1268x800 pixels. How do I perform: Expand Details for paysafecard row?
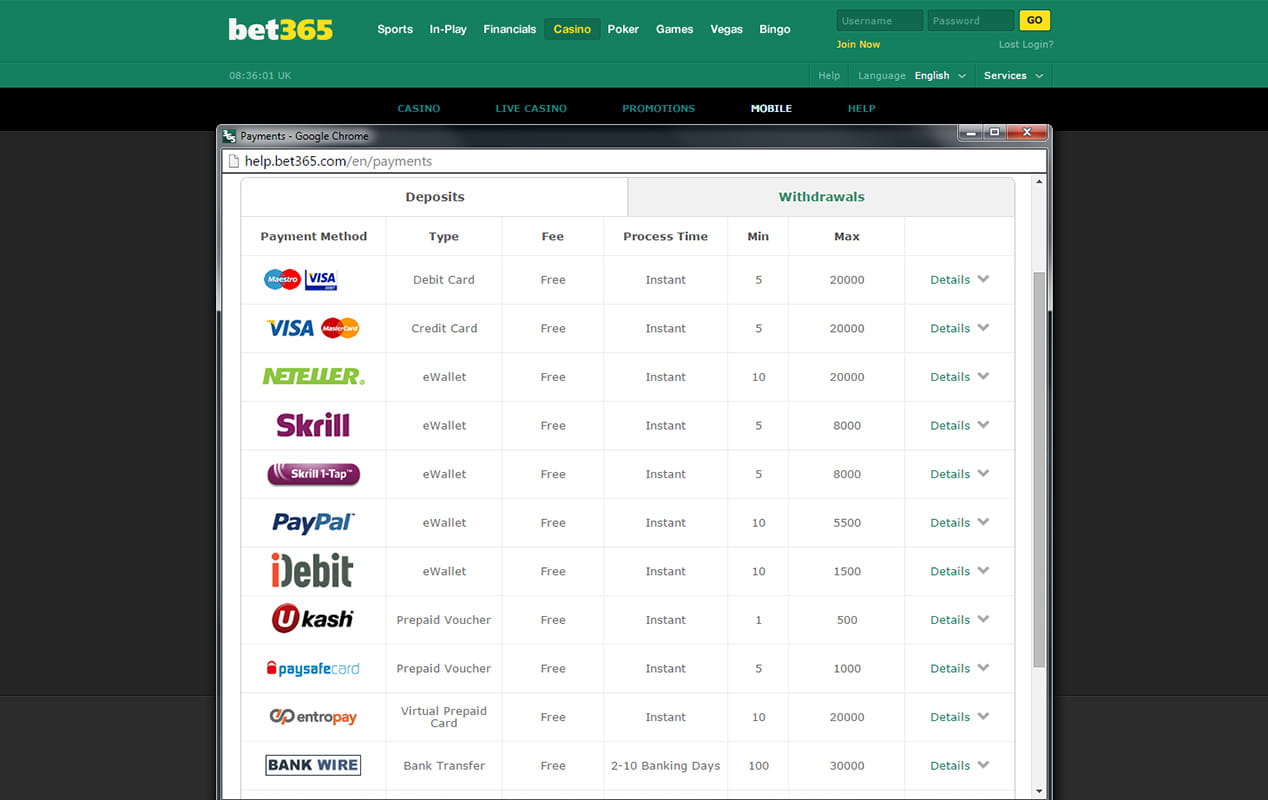(959, 669)
